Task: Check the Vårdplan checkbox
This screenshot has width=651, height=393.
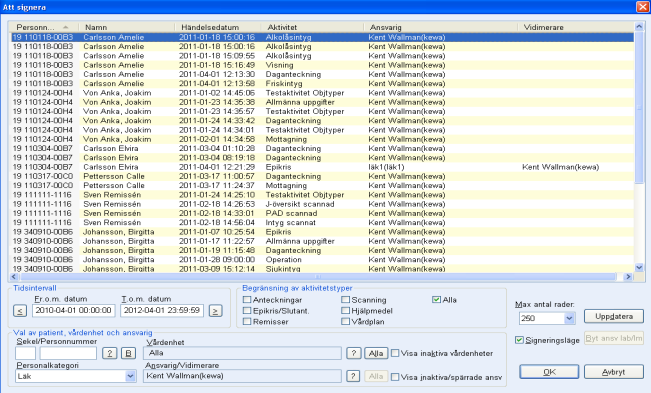Action: [345, 321]
